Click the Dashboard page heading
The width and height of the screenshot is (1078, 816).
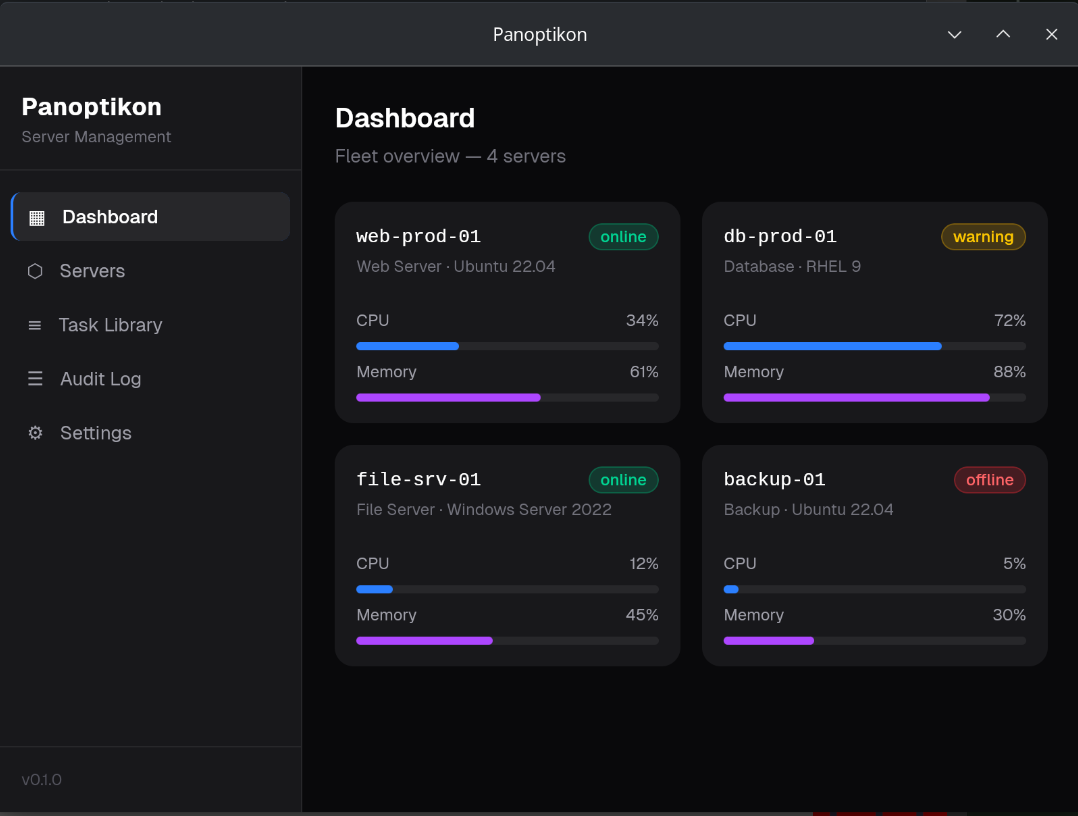click(405, 118)
